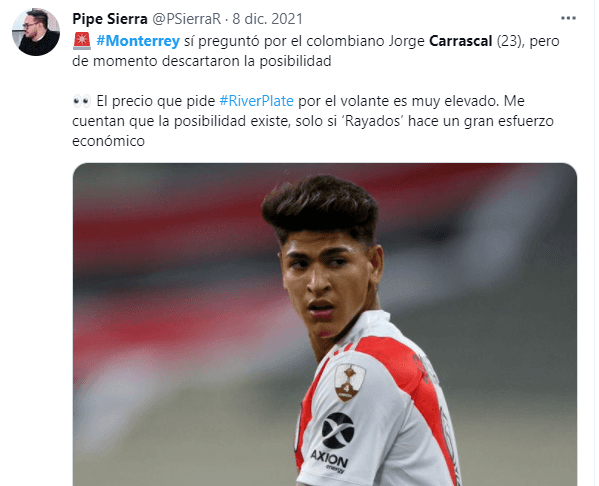Click the bold Carrascal name in tweet

460,41
